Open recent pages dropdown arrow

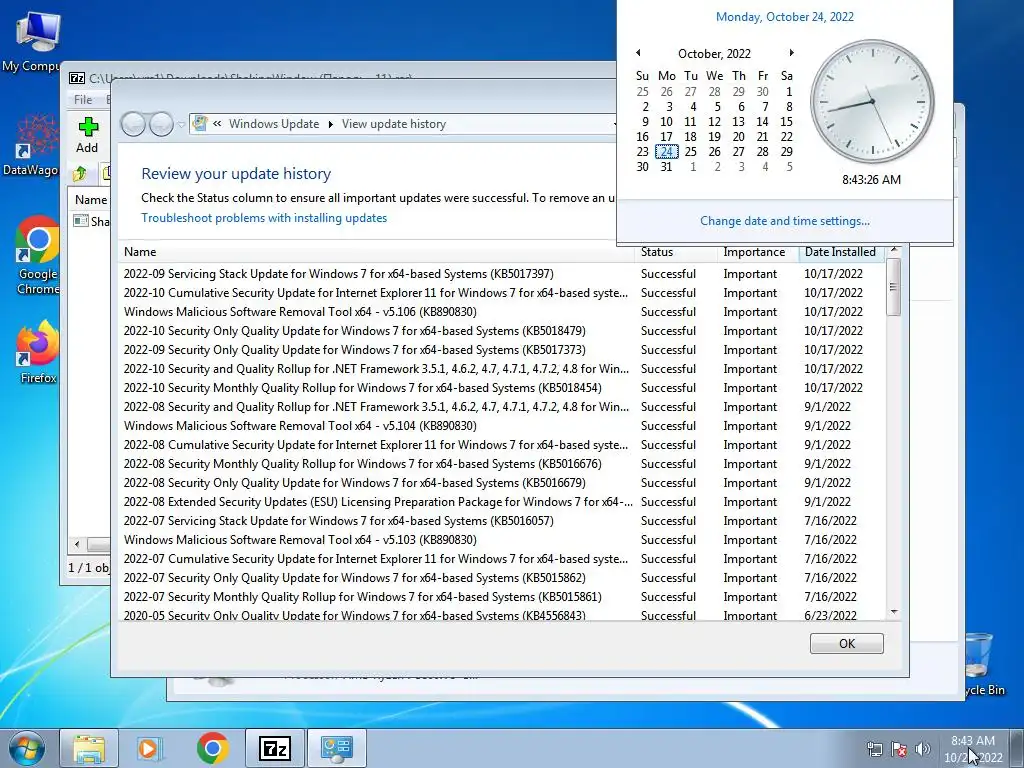click(x=181, y=124)
